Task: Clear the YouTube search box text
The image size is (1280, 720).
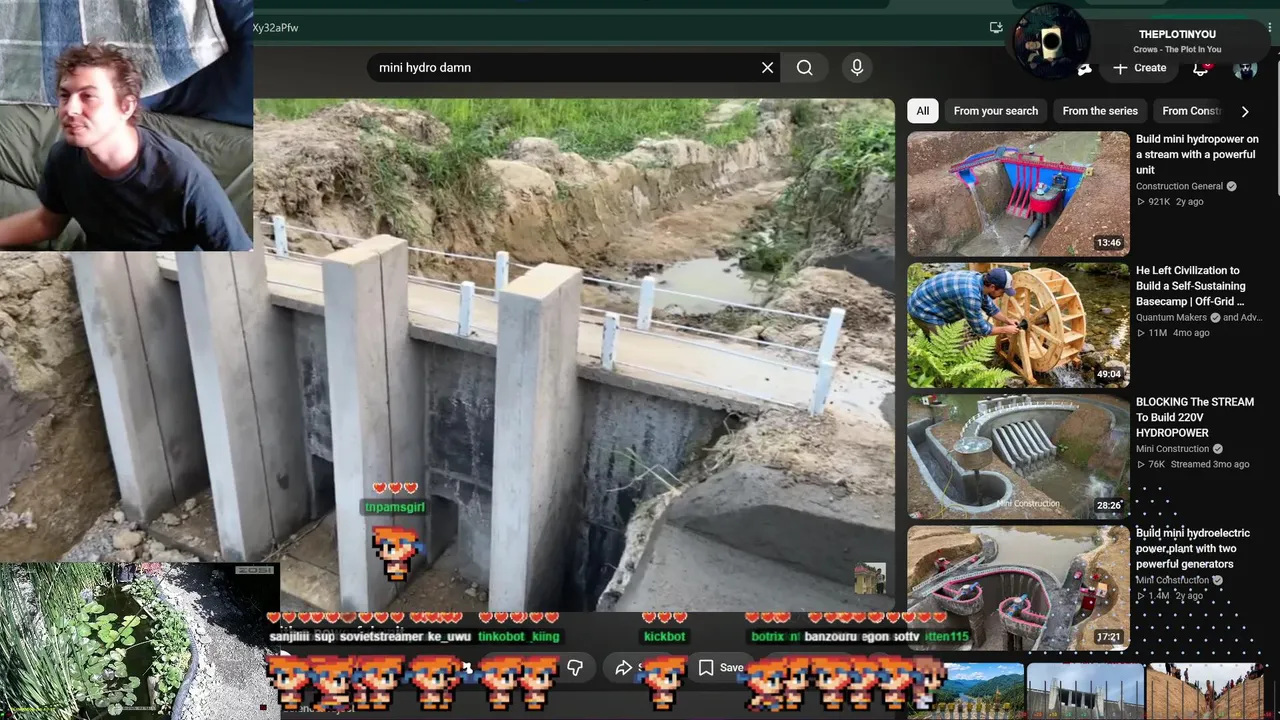Action: [x=767, y=68]
